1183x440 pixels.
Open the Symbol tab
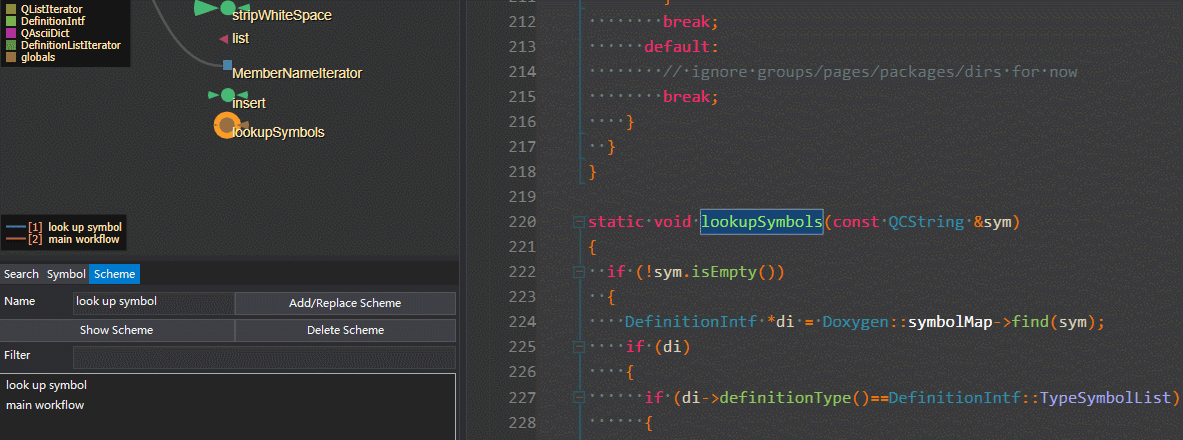(x=66, y=274)
